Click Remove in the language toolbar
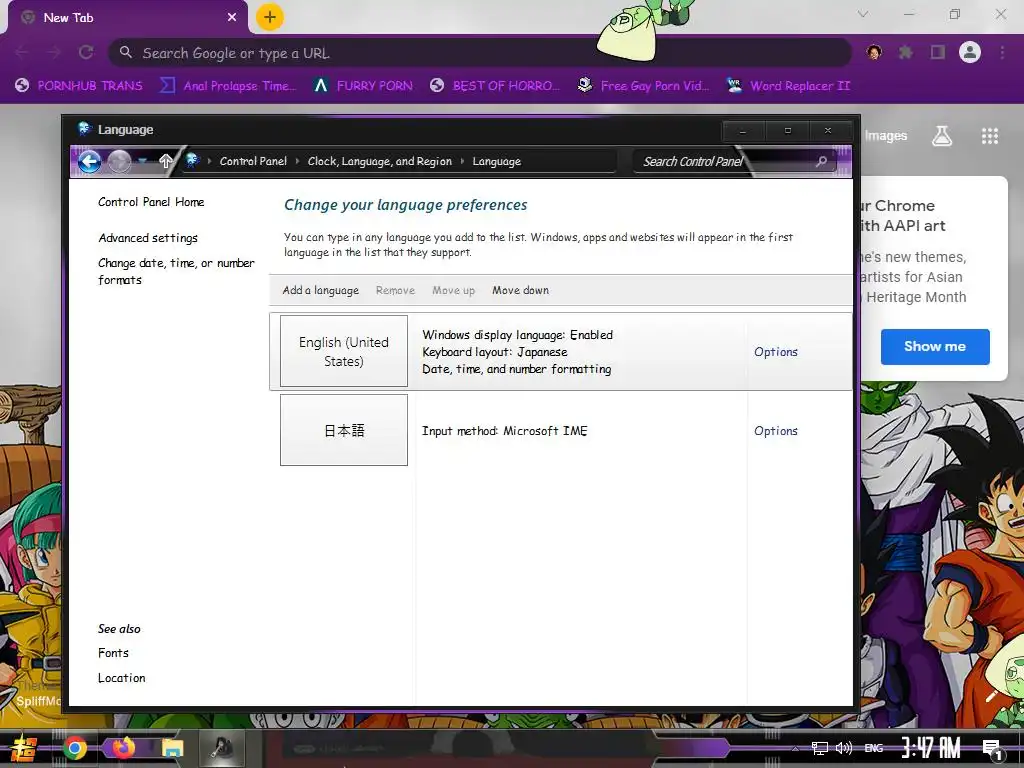 [x=395, y=290]
